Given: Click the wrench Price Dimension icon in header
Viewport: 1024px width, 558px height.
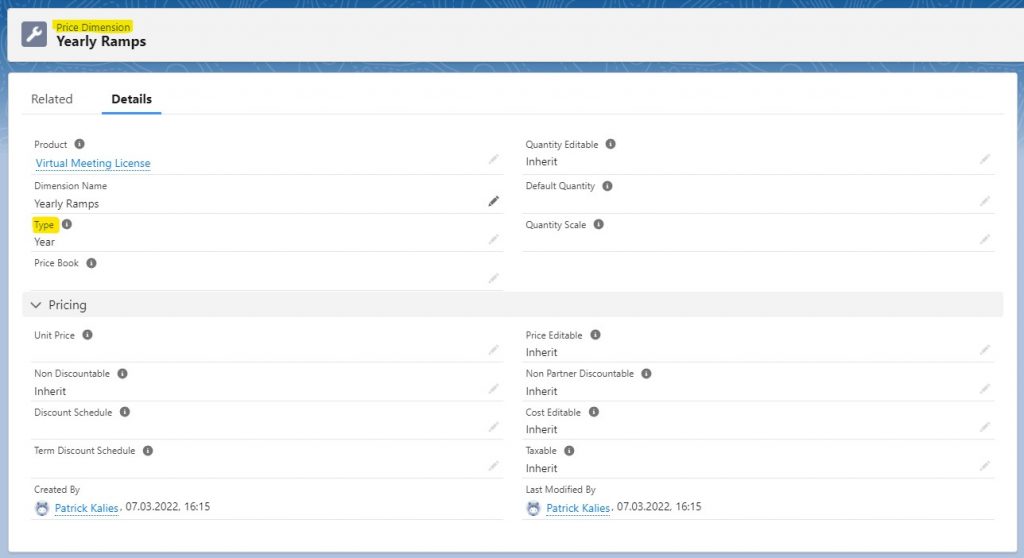Looking at the screenshot, I should tap(34, 35).
